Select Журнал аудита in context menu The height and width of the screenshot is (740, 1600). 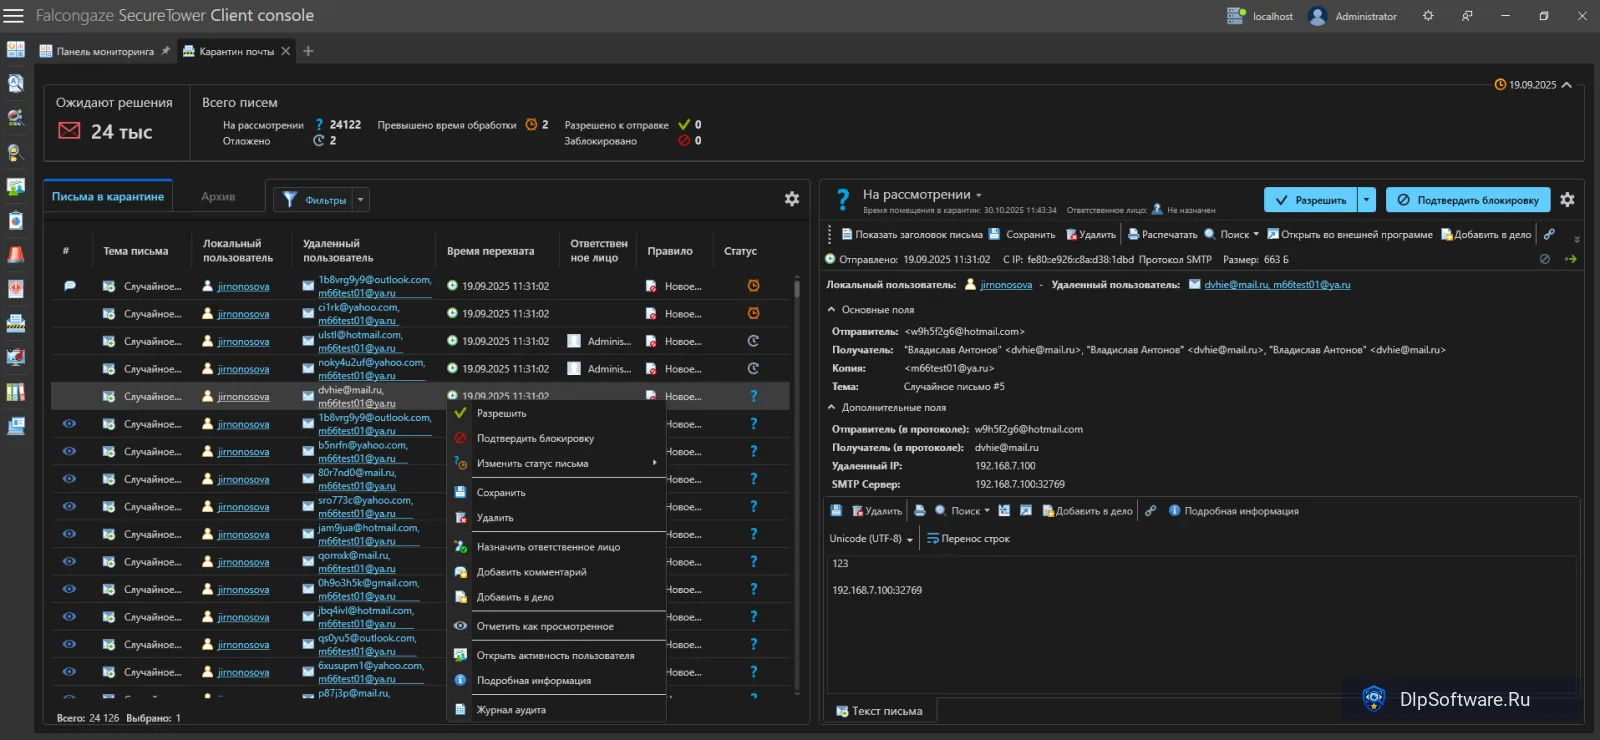pyautogui.click(x=556, y=709)
